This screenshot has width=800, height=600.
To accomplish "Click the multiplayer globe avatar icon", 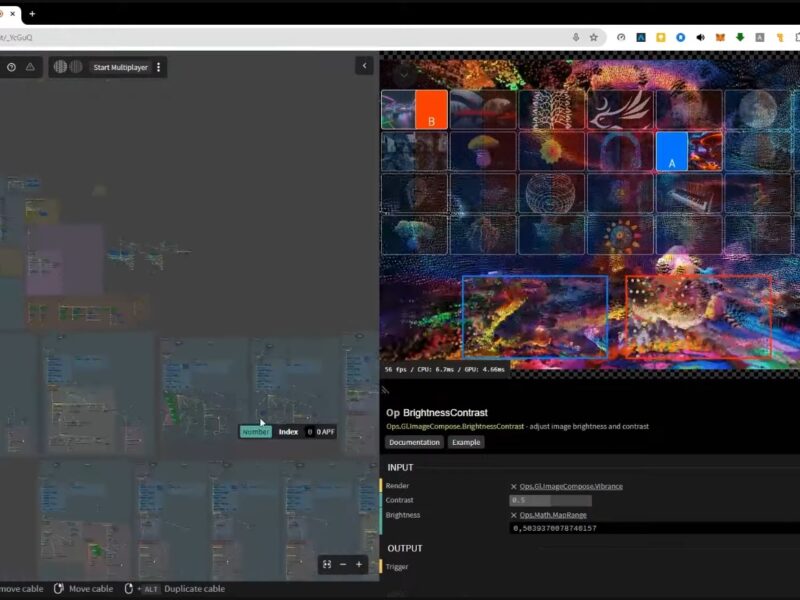I will click(x=60, y=67).
